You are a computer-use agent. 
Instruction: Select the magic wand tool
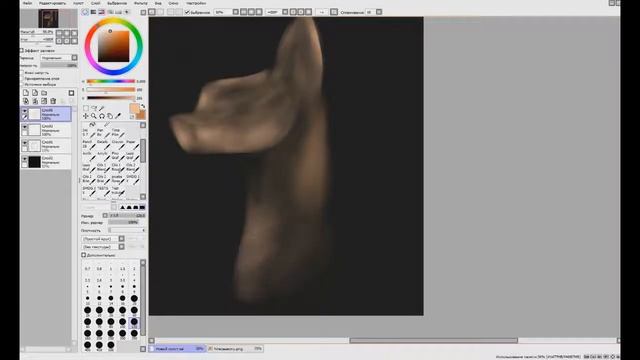(102, 108)
